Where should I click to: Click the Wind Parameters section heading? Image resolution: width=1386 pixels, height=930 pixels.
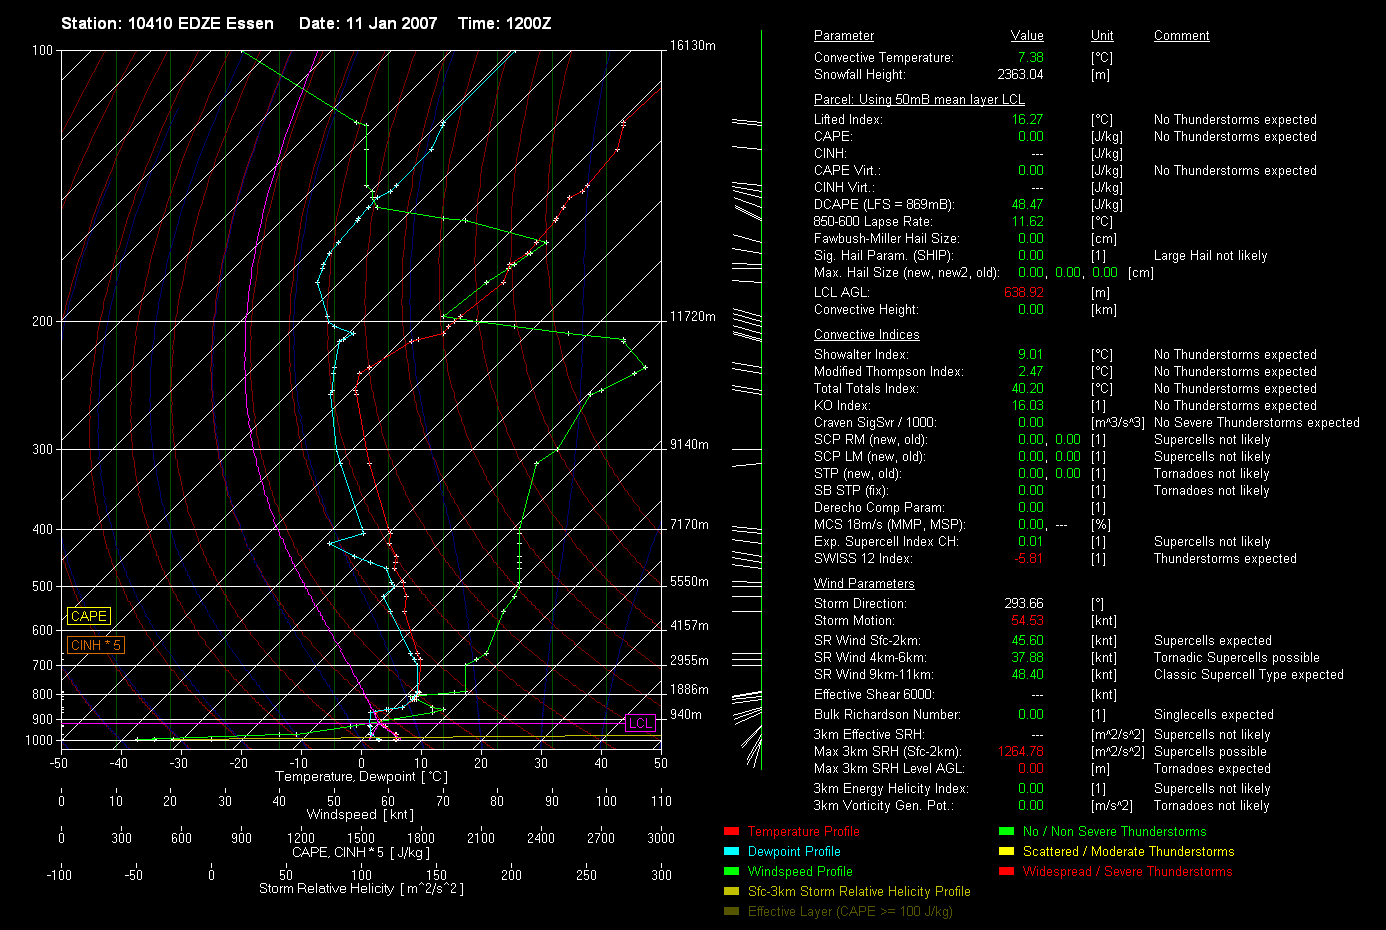pyautogui.click(x=864, y=583)
